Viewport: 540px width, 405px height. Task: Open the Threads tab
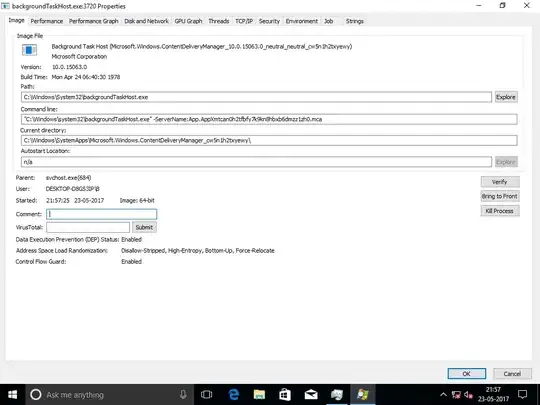219,21
